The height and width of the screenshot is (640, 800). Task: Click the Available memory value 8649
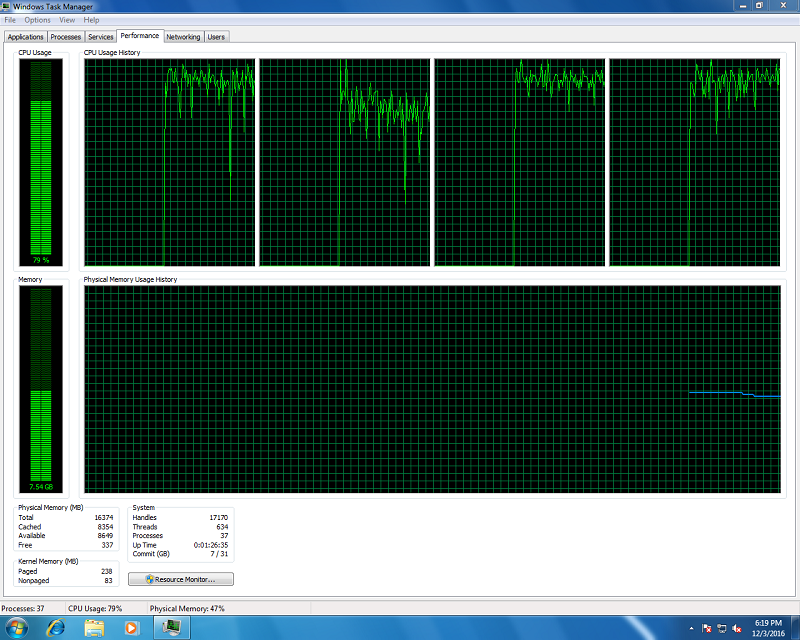click(x=105, y=535)
